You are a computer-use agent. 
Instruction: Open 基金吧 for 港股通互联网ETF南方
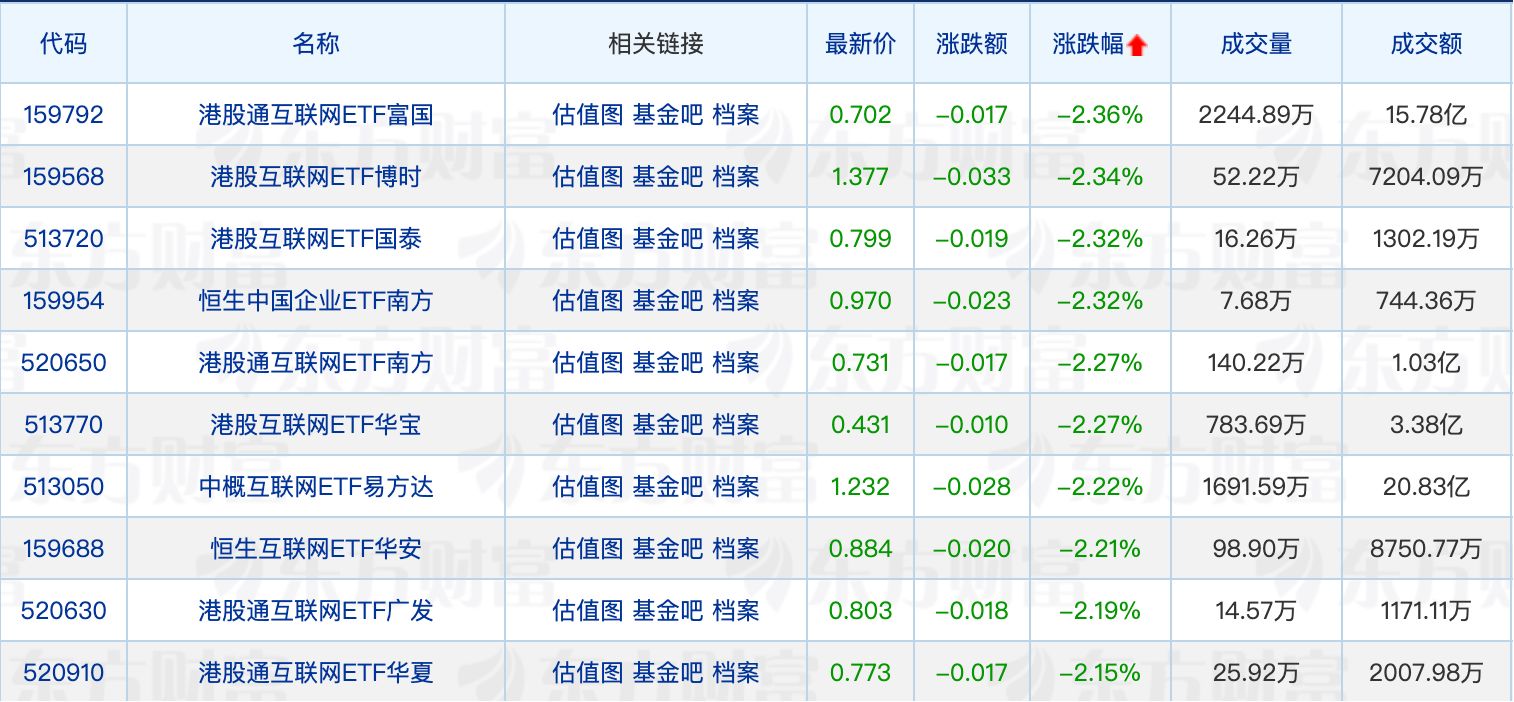667,362
